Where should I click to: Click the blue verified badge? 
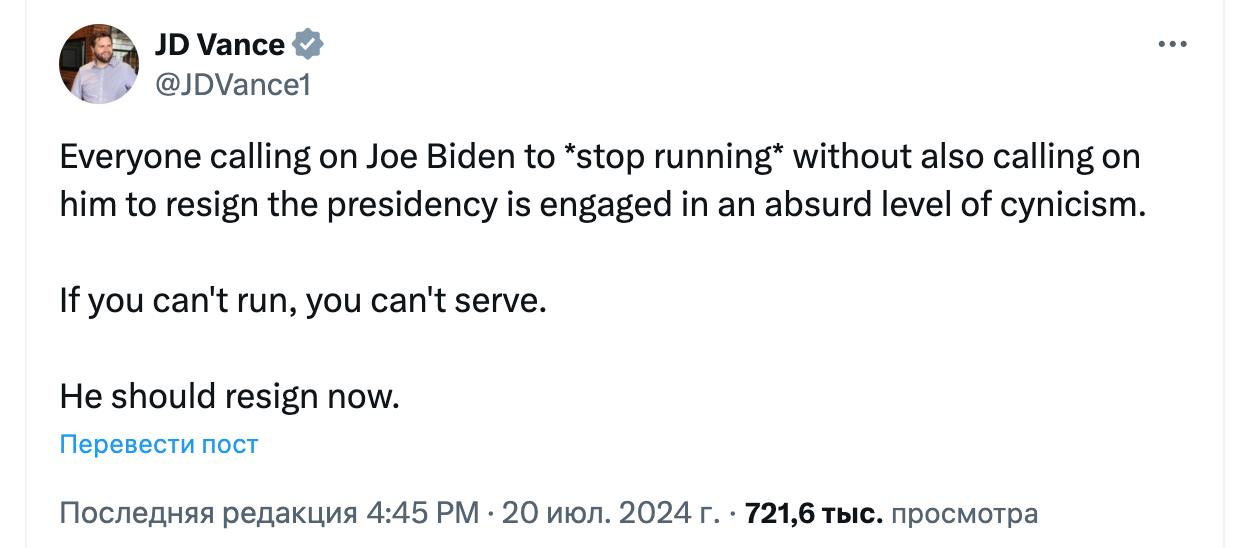coord(308,45)
